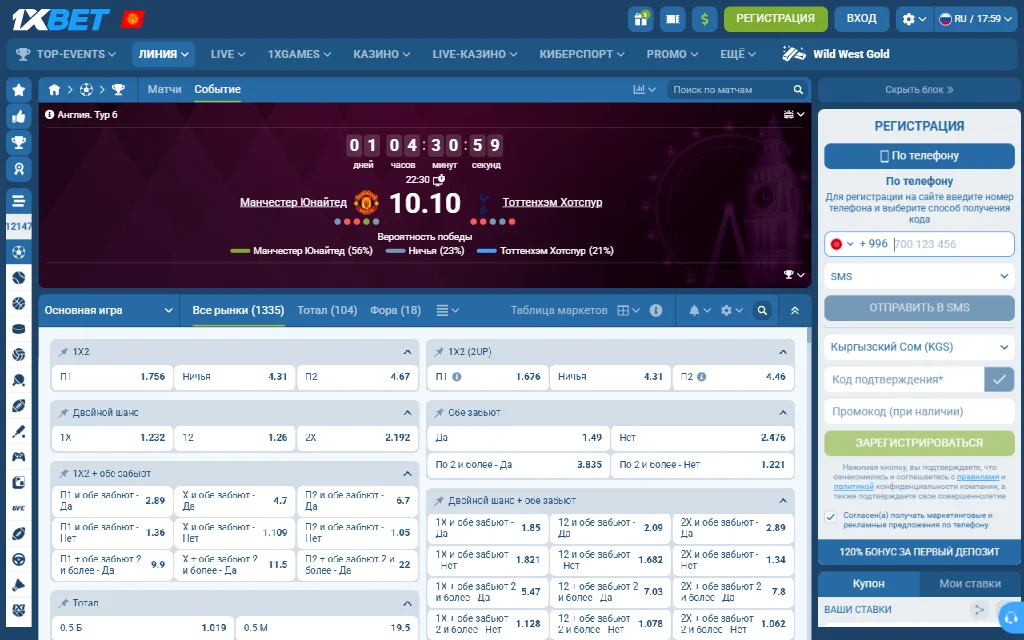Pin the 1X2 (2UP) market
The width and height of the screenshot is (1024, 640).
(x=439, y=352)
